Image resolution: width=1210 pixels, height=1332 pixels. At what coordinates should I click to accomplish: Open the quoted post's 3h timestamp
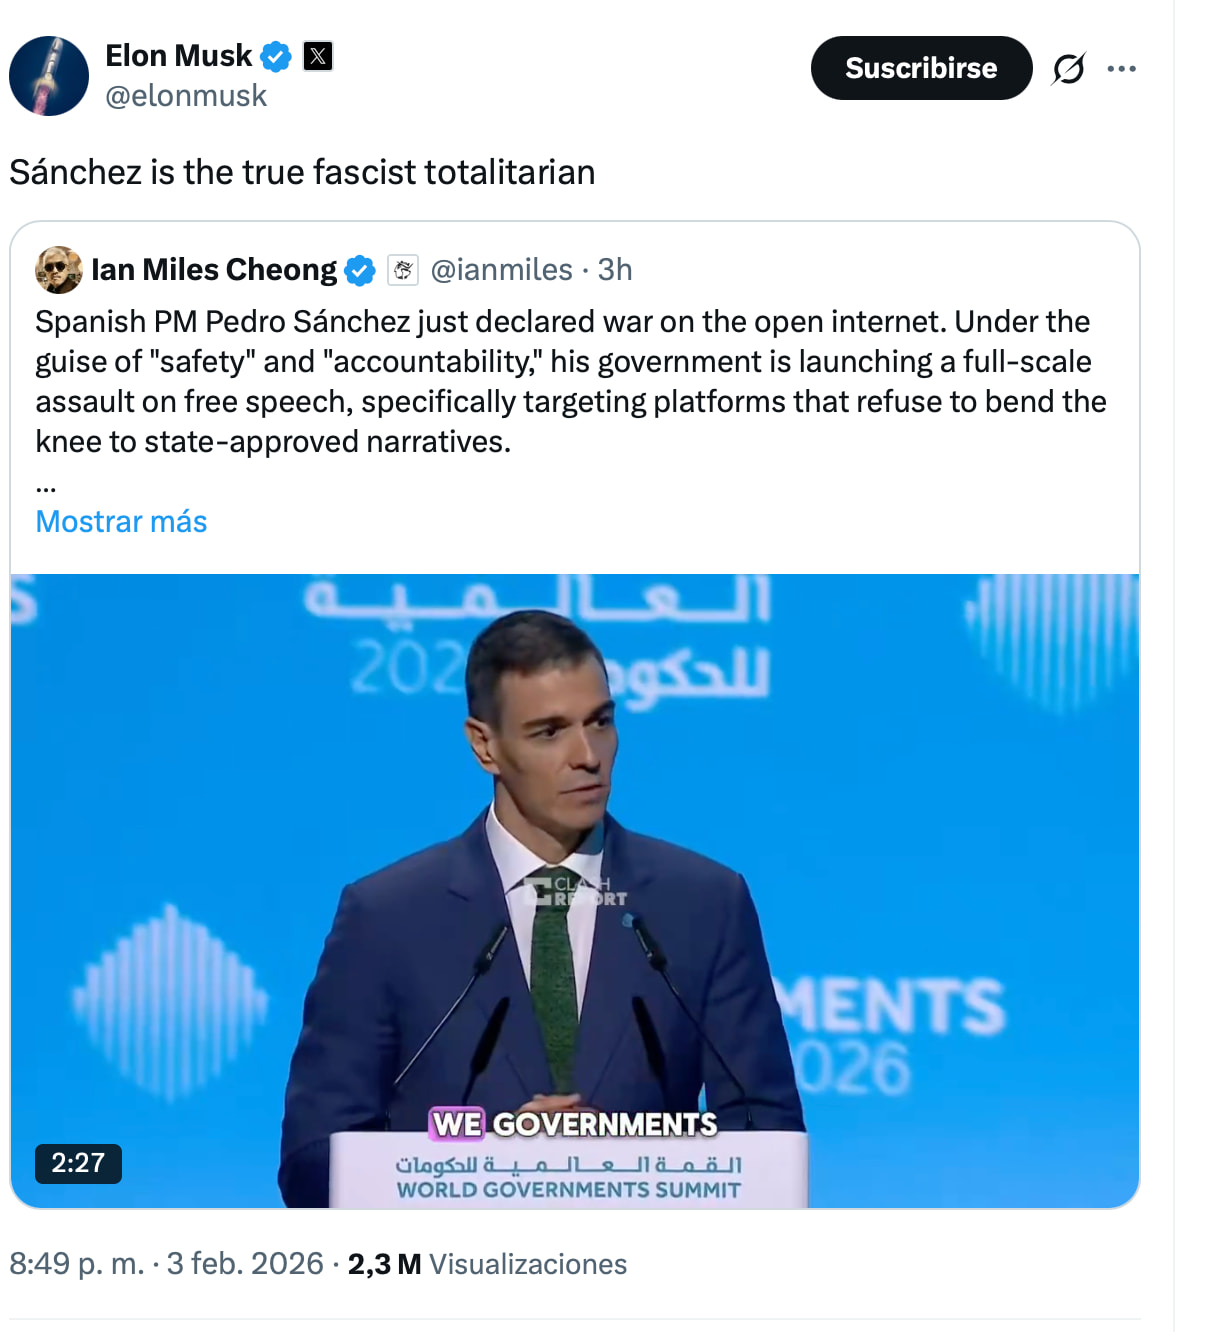(615, 270)
